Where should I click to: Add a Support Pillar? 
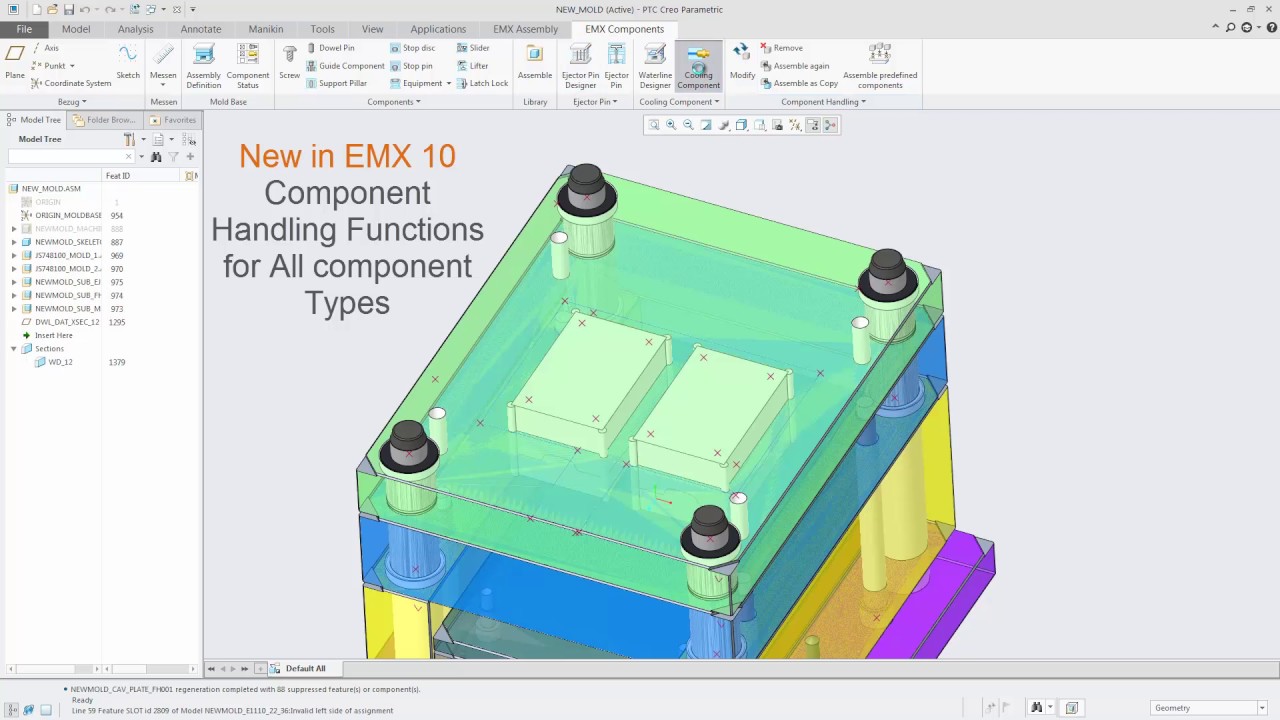click(x=336, y=84)
